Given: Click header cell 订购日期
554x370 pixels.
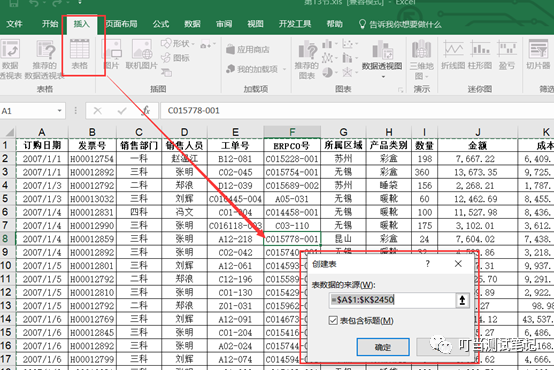Looking at the screenshot, I should [42, 145].
